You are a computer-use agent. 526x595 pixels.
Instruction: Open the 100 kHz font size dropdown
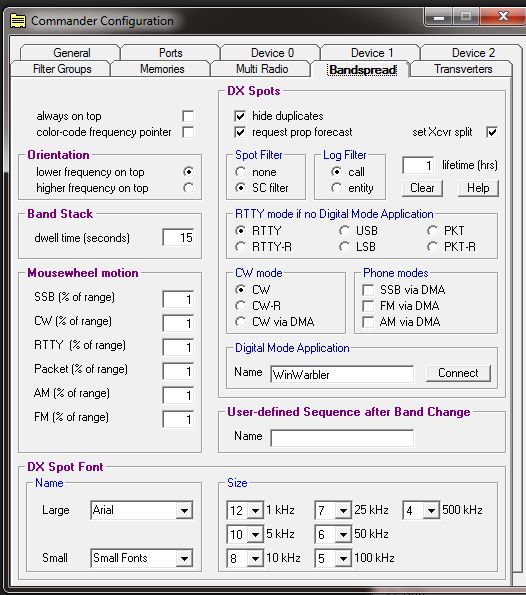[343, 558]
